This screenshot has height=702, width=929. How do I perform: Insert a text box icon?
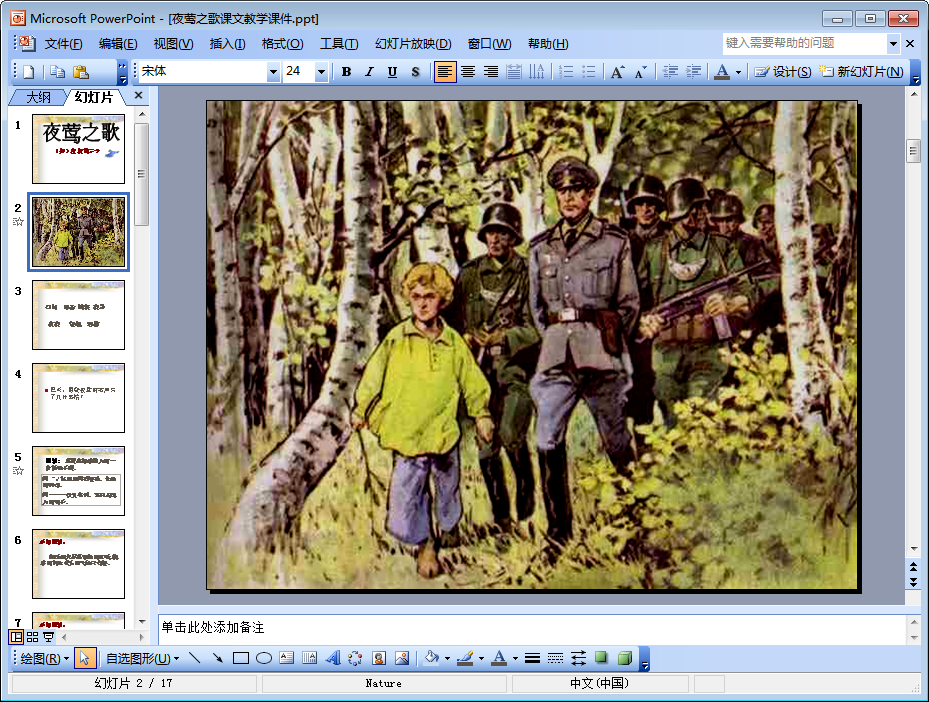point(287,658)
